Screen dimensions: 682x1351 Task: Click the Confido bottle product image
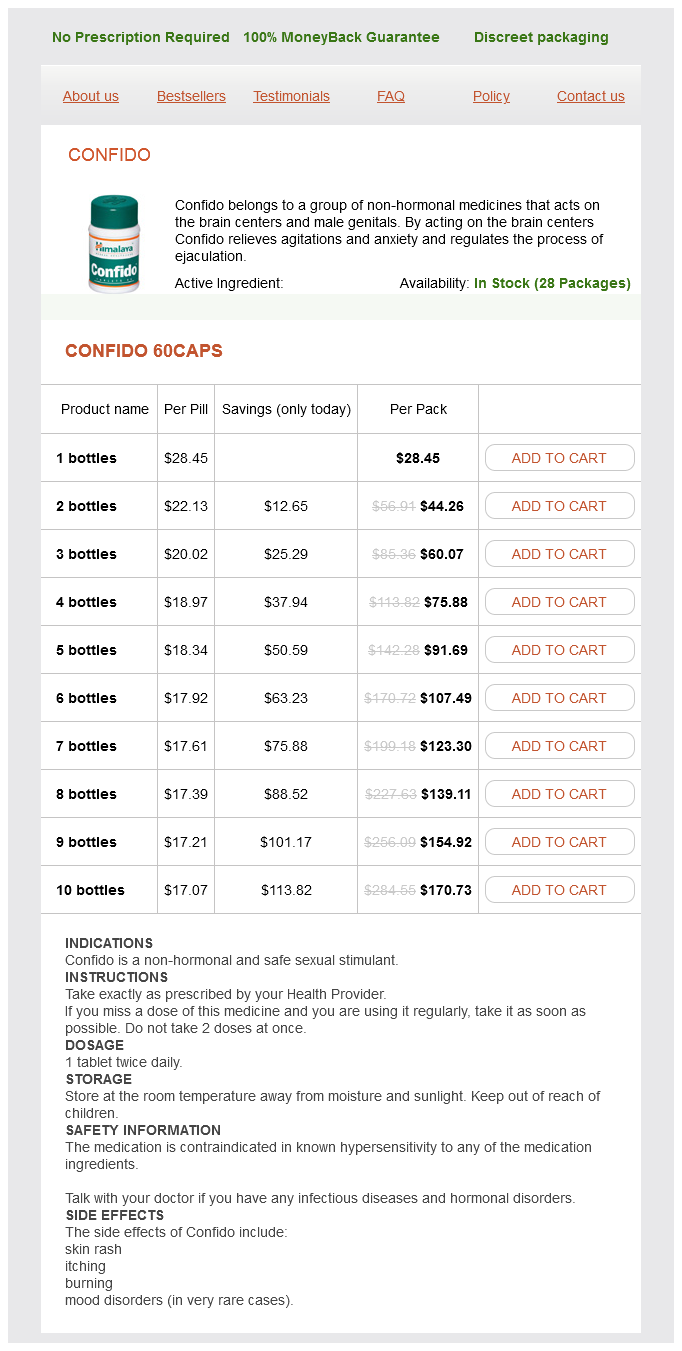pos(114,244)
